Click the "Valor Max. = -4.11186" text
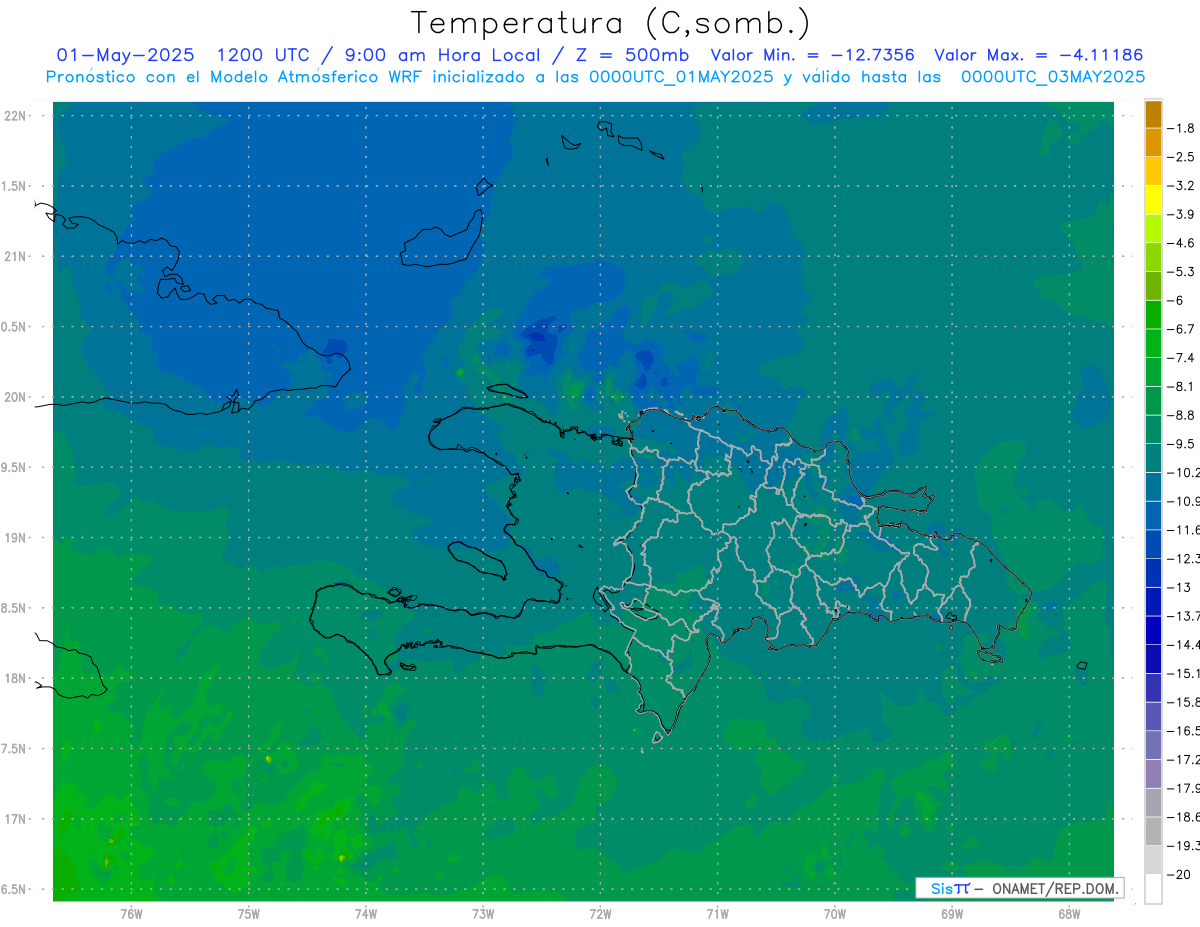 (1038, 56)
